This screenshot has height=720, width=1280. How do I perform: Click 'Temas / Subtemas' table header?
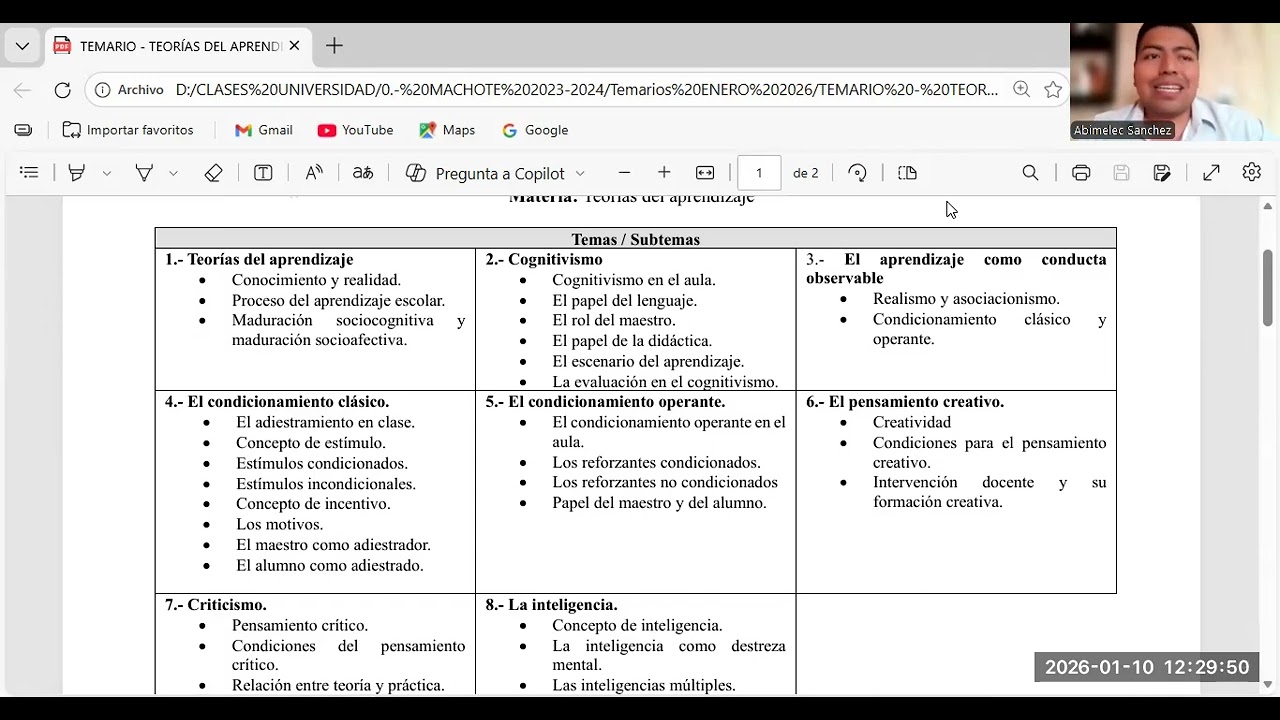pos(636,240)
